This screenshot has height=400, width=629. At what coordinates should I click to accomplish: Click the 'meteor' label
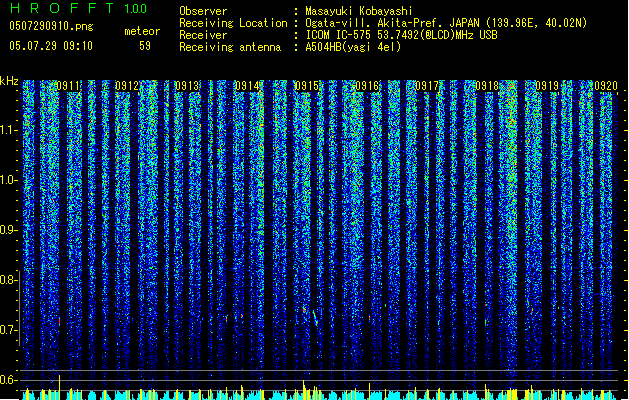(142, 31)
